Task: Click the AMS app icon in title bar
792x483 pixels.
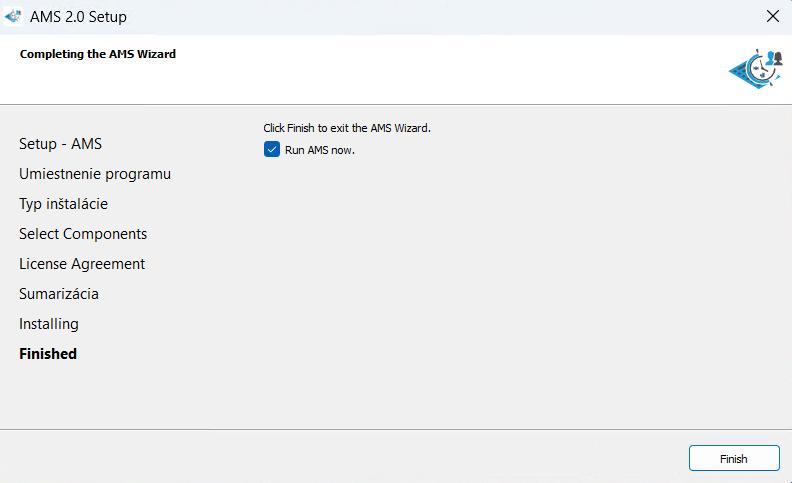Action: click(13, 16)
